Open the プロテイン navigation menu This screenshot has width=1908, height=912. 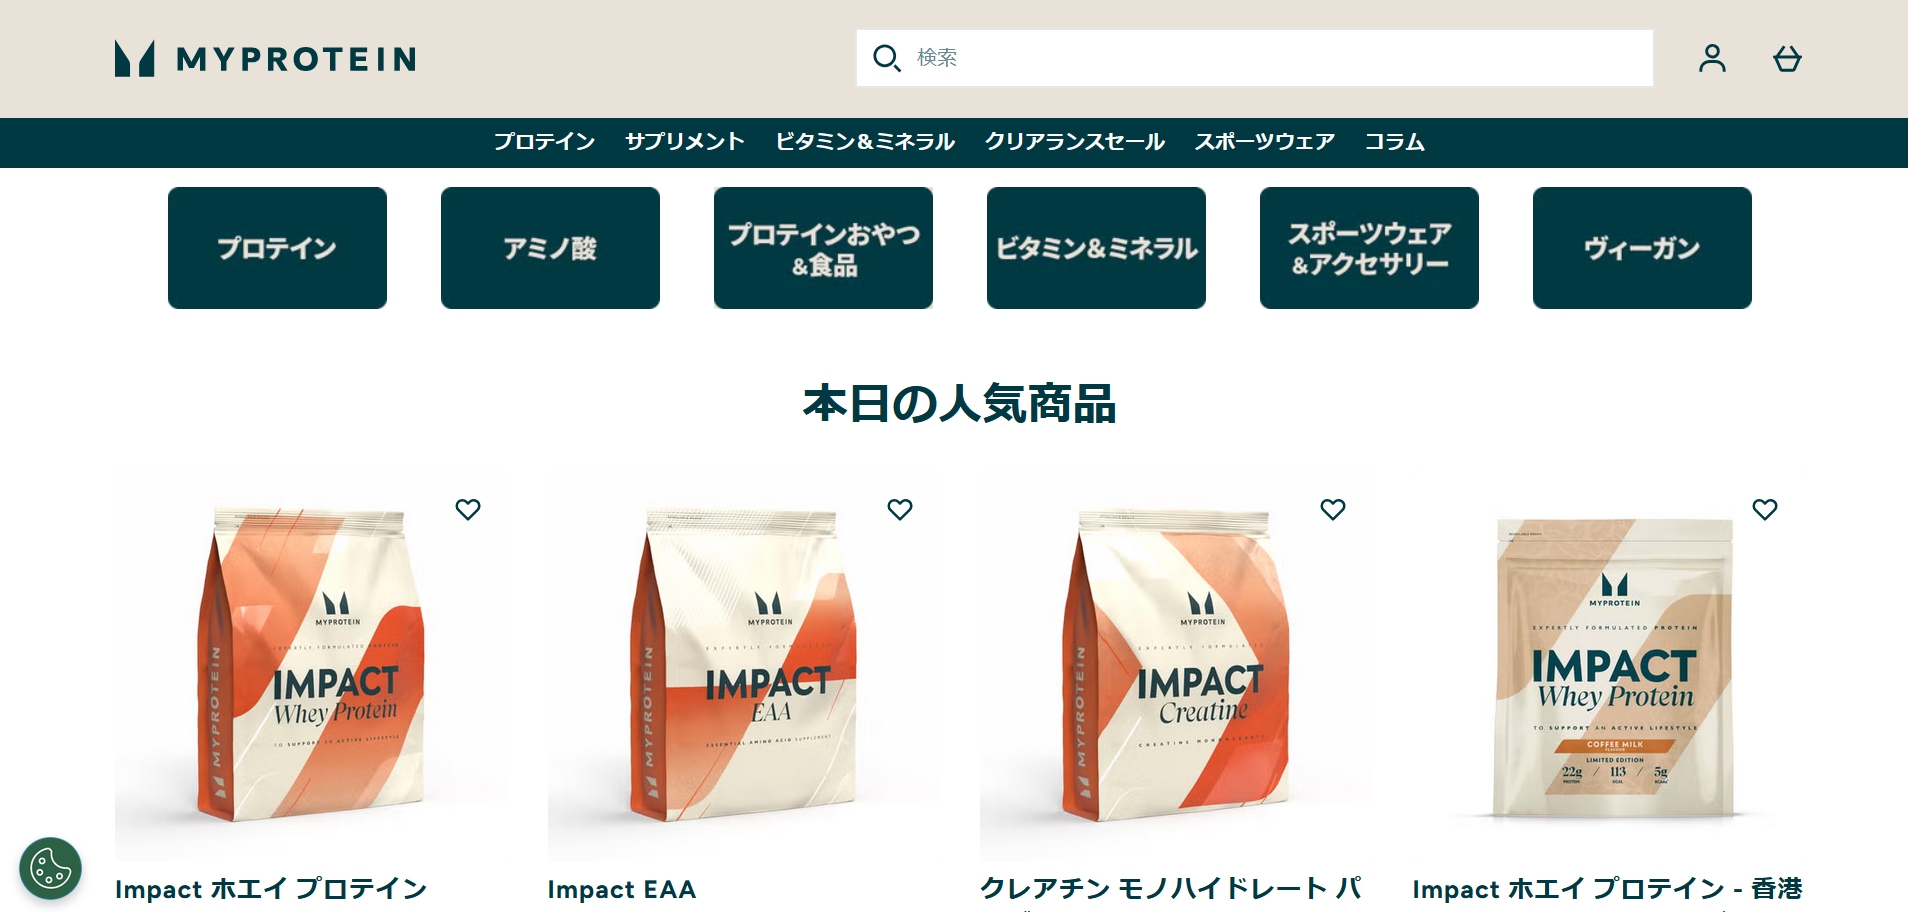tap(544, 142)
